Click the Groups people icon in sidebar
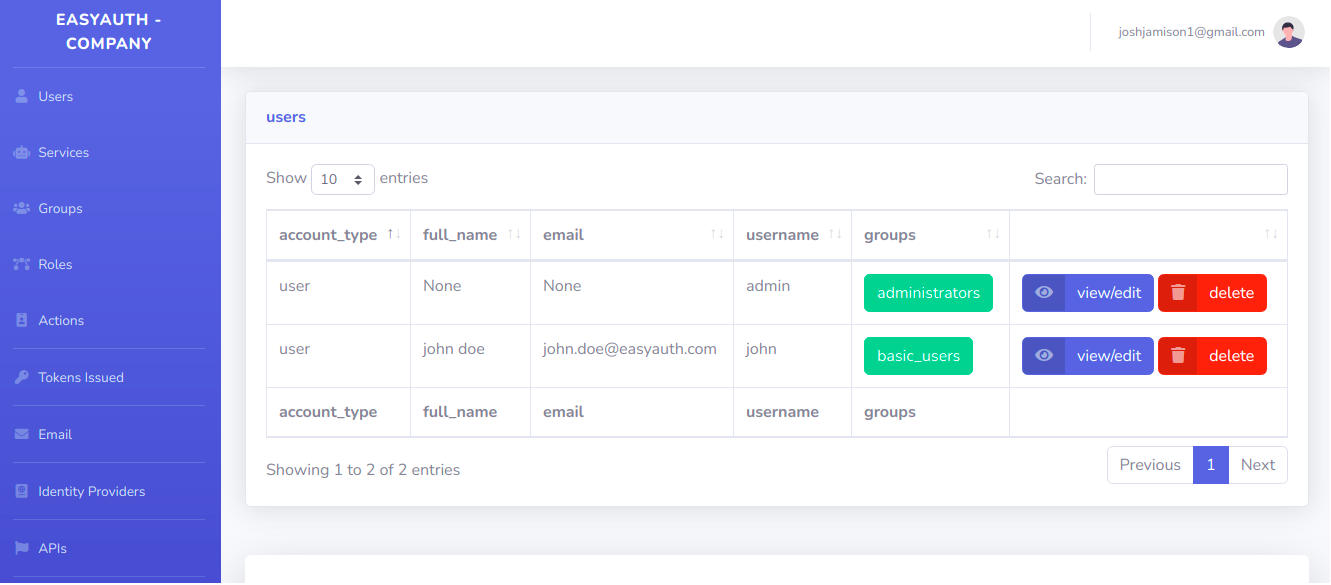This screenshot has width=1331, height=585. [x=21, y=209]
